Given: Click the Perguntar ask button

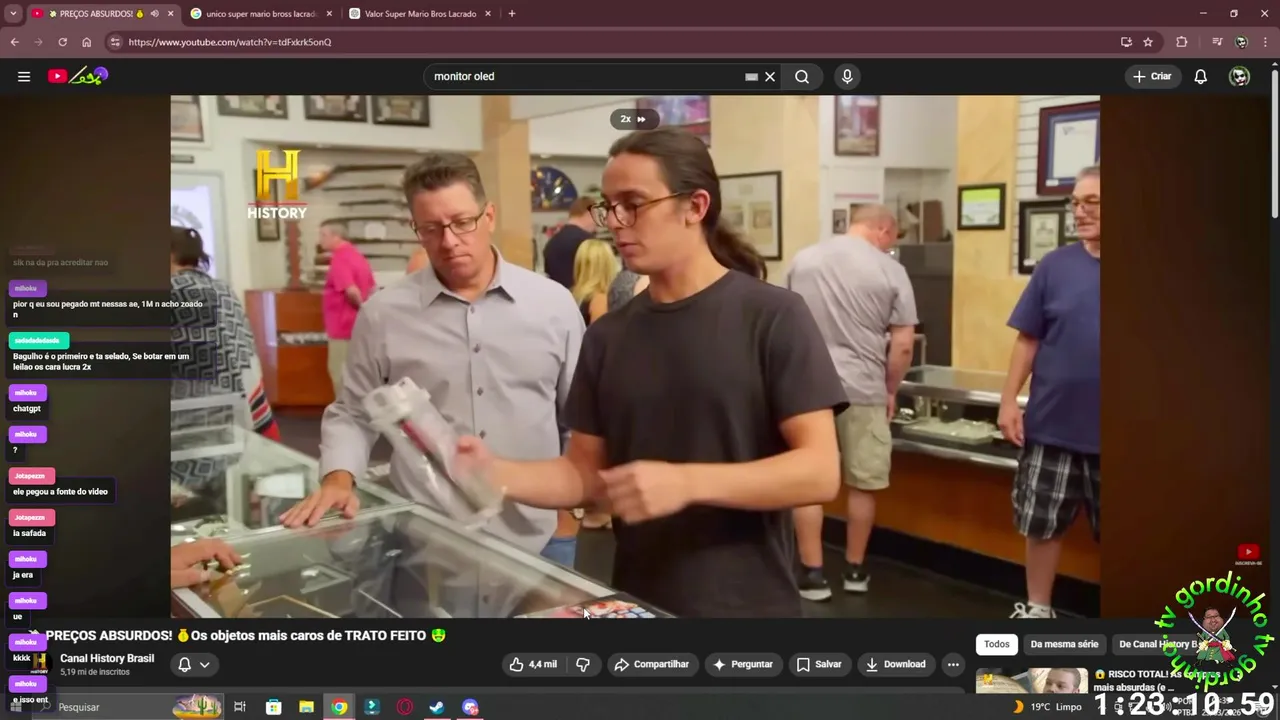Looking at the screenshot, I should (x=742, y=664).
